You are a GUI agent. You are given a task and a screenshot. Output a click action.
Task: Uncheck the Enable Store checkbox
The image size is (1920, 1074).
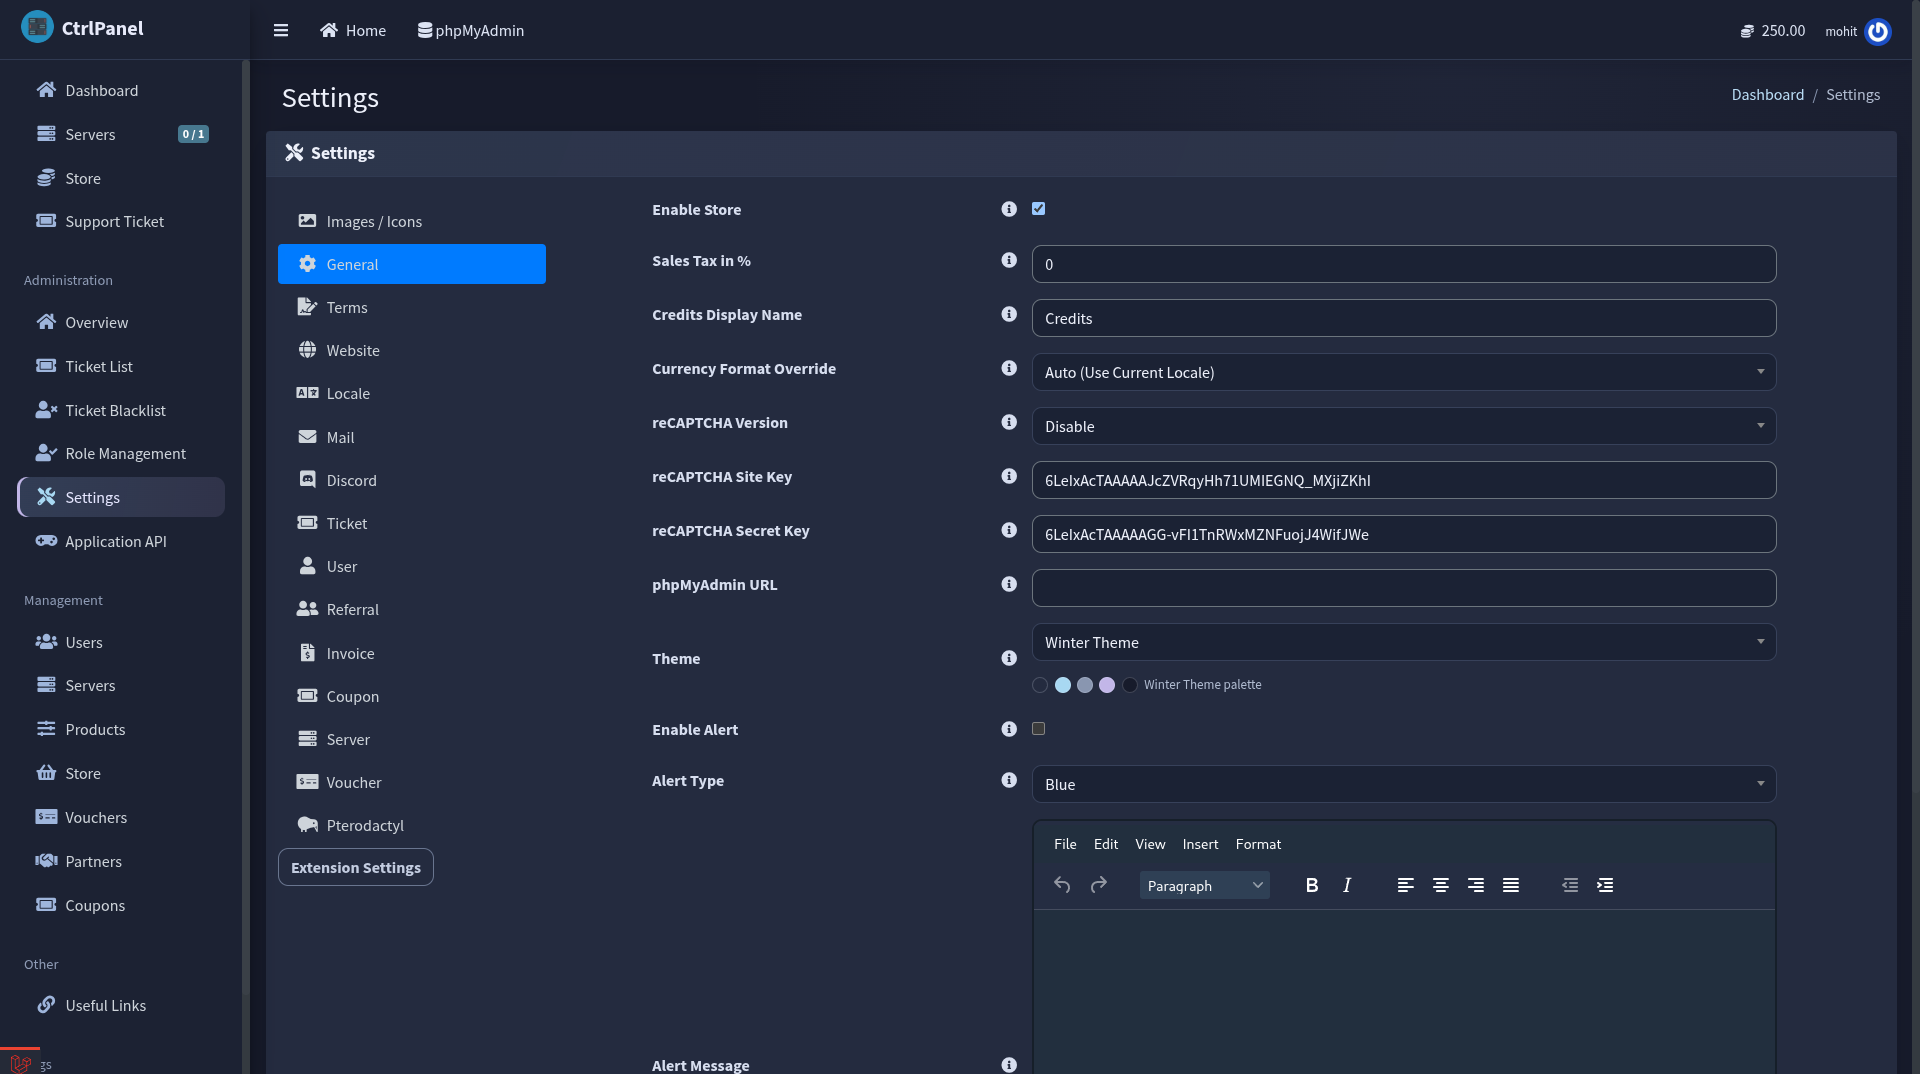(1039, 209)
